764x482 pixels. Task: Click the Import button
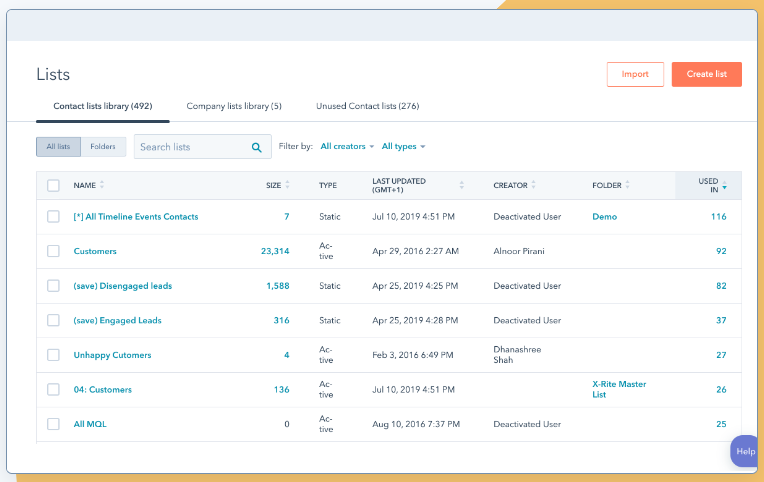pyautogui.click(x=635, y=74)
